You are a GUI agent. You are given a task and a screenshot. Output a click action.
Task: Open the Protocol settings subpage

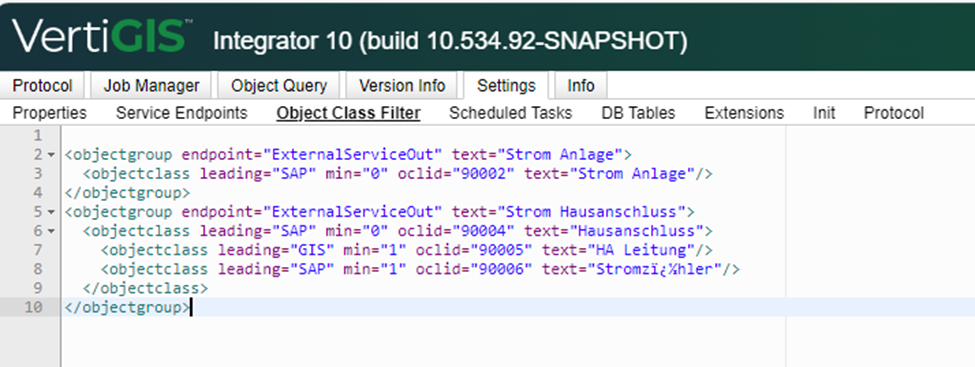click(894, 113)
